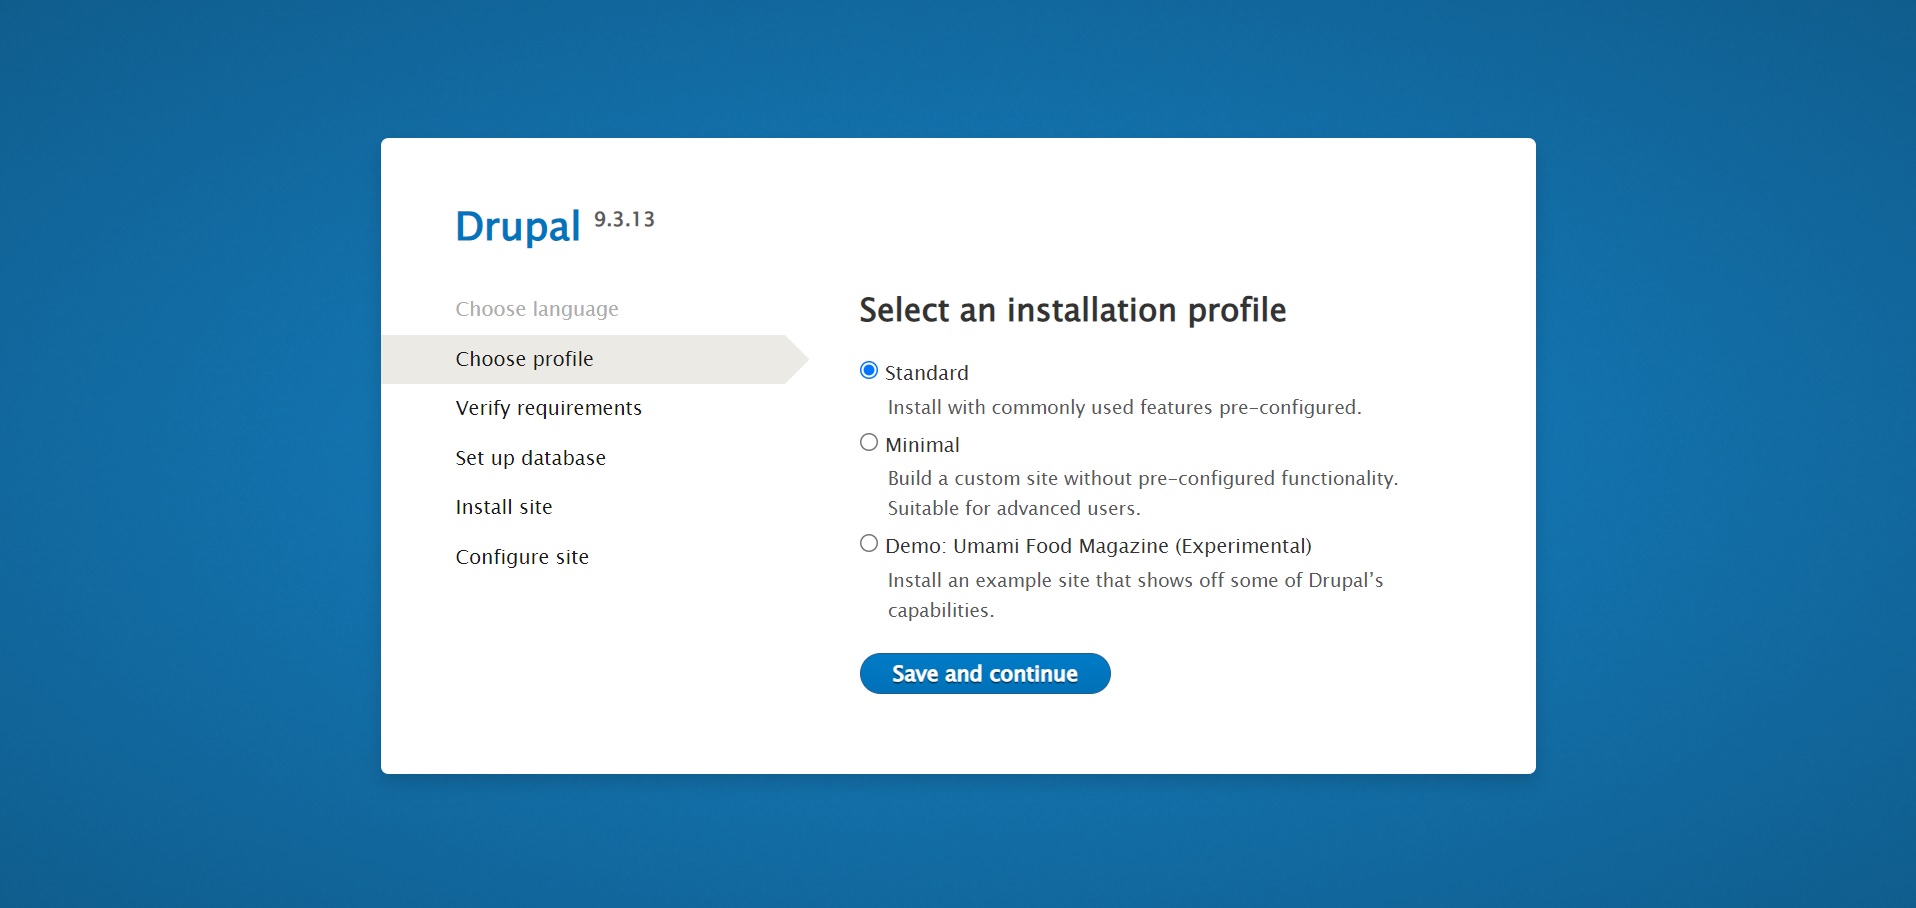Click the Minimal profile description text
Viewport: 1916px width, 908px height.
[x=1143, y=493]
